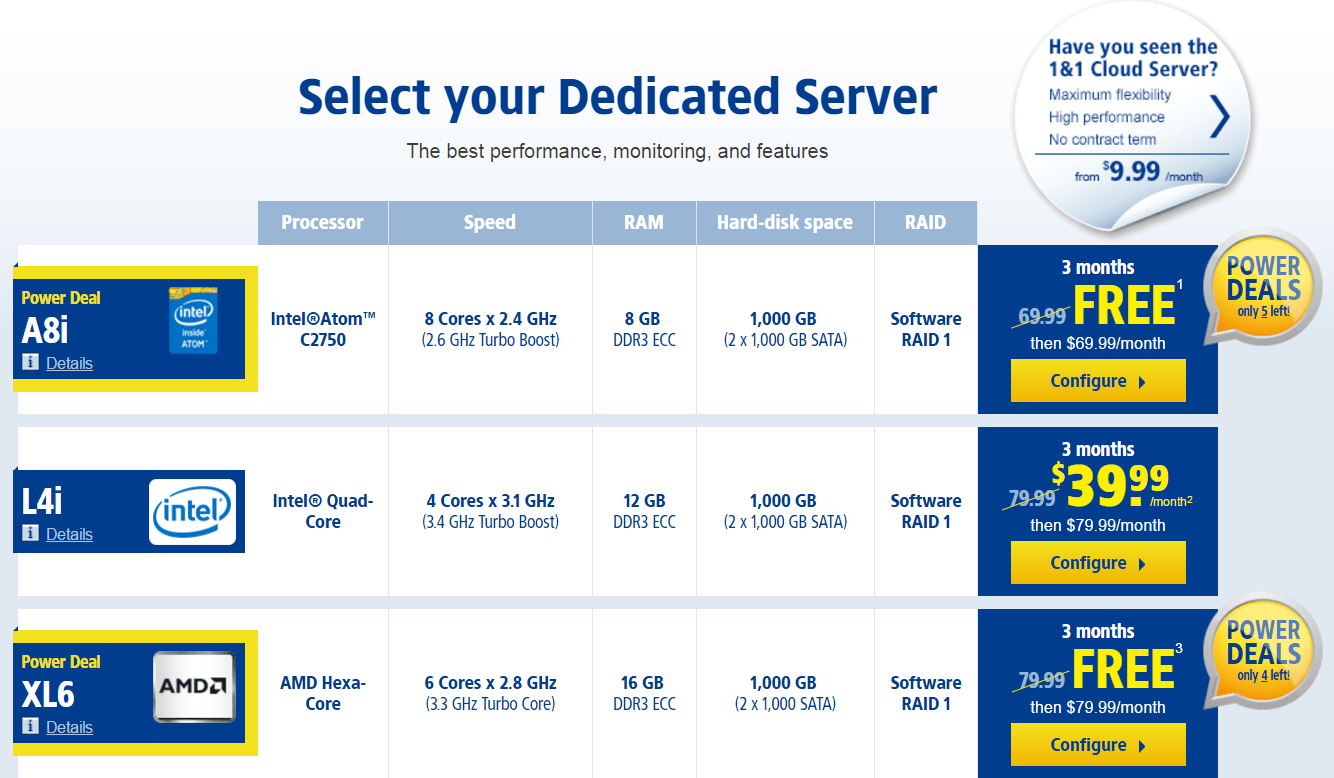Viewport: 1334px width, 778px height.
Task: Configure the XL6 dedicated server
Action: pyautogui.click(x=1098, y=744)
